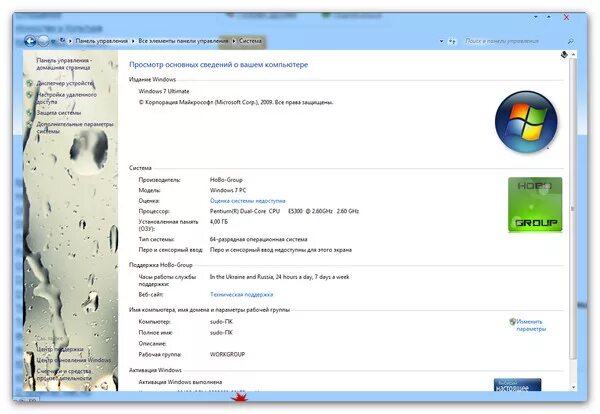600x414 pixels.
Task: Focus the Поиск в панели управления field
Action: tap(513, 41)
